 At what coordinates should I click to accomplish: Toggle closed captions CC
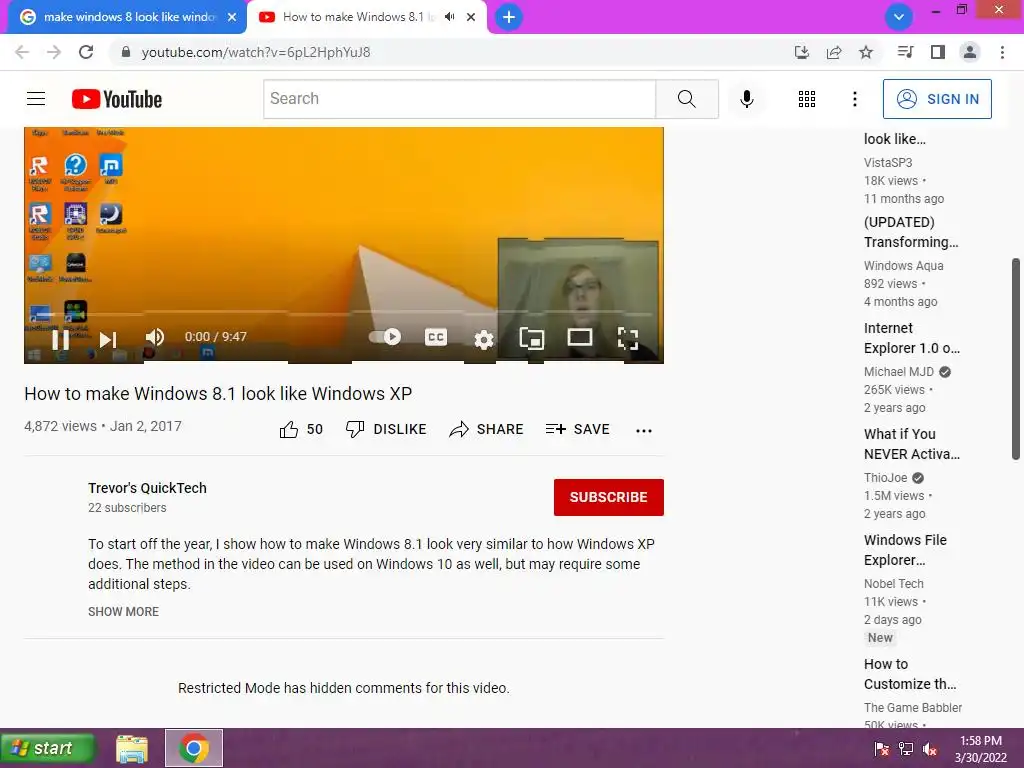(x=436, y=337)
